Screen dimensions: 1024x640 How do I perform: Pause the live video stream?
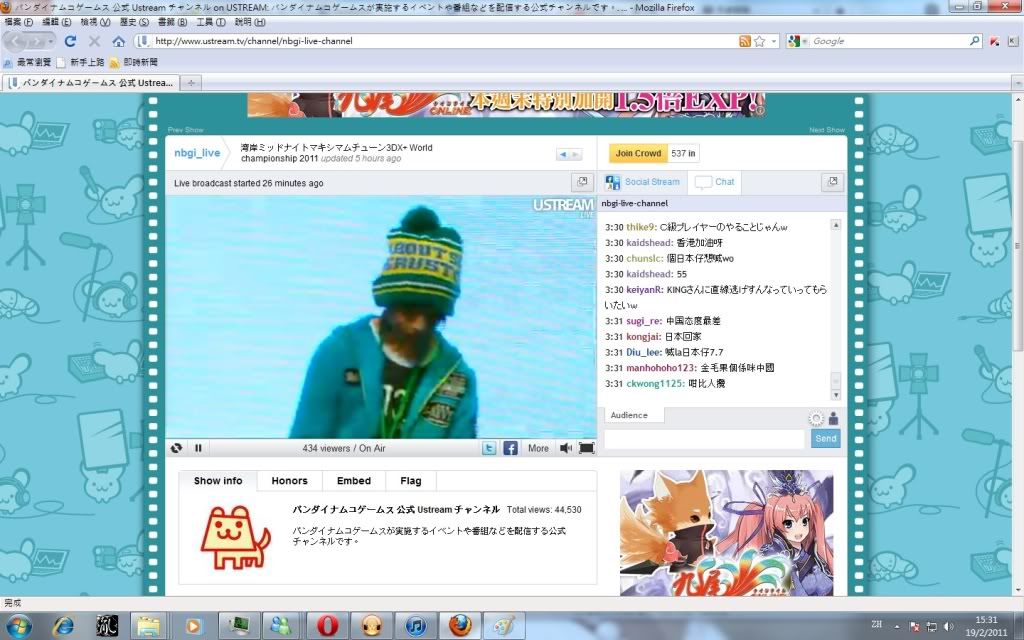[x=198, y=448]
